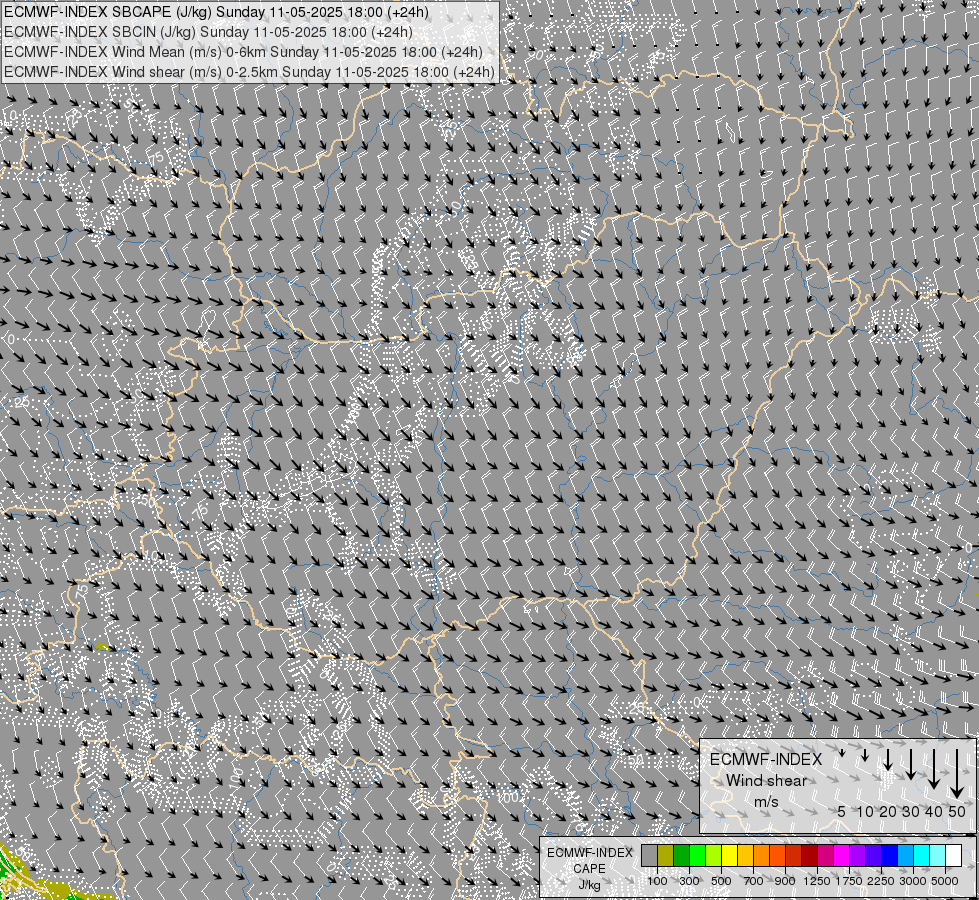Select the bright magenta CAPE legend swatch
The width and height of the screenshot is (979, 900).
click(842, 855)
